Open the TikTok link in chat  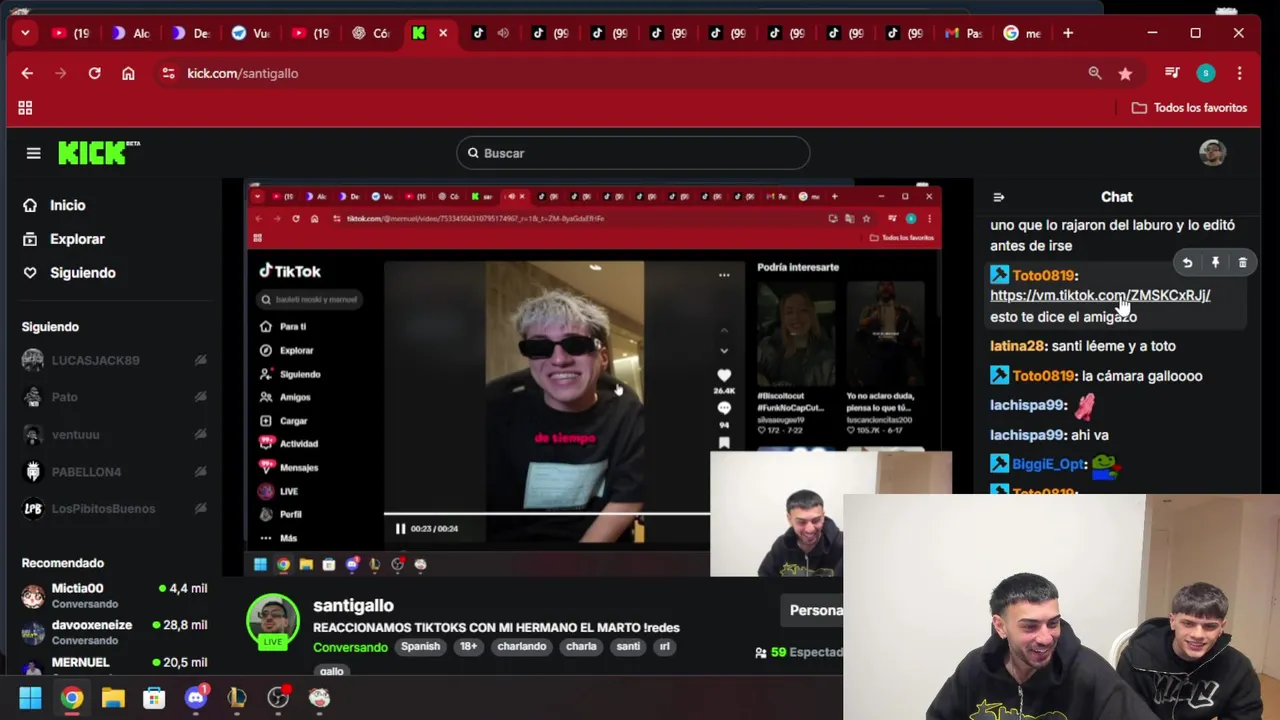(1100, 295)
